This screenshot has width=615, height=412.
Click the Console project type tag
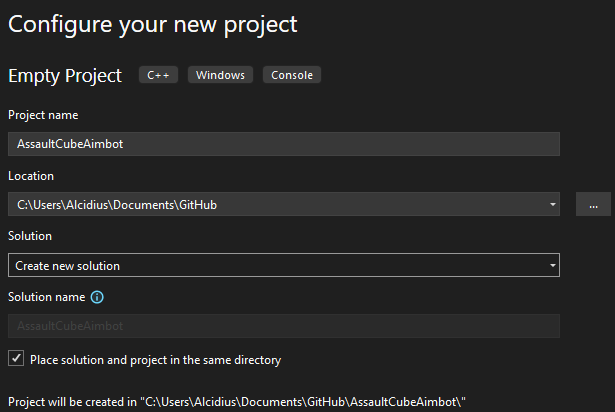(x=291, y=75)
